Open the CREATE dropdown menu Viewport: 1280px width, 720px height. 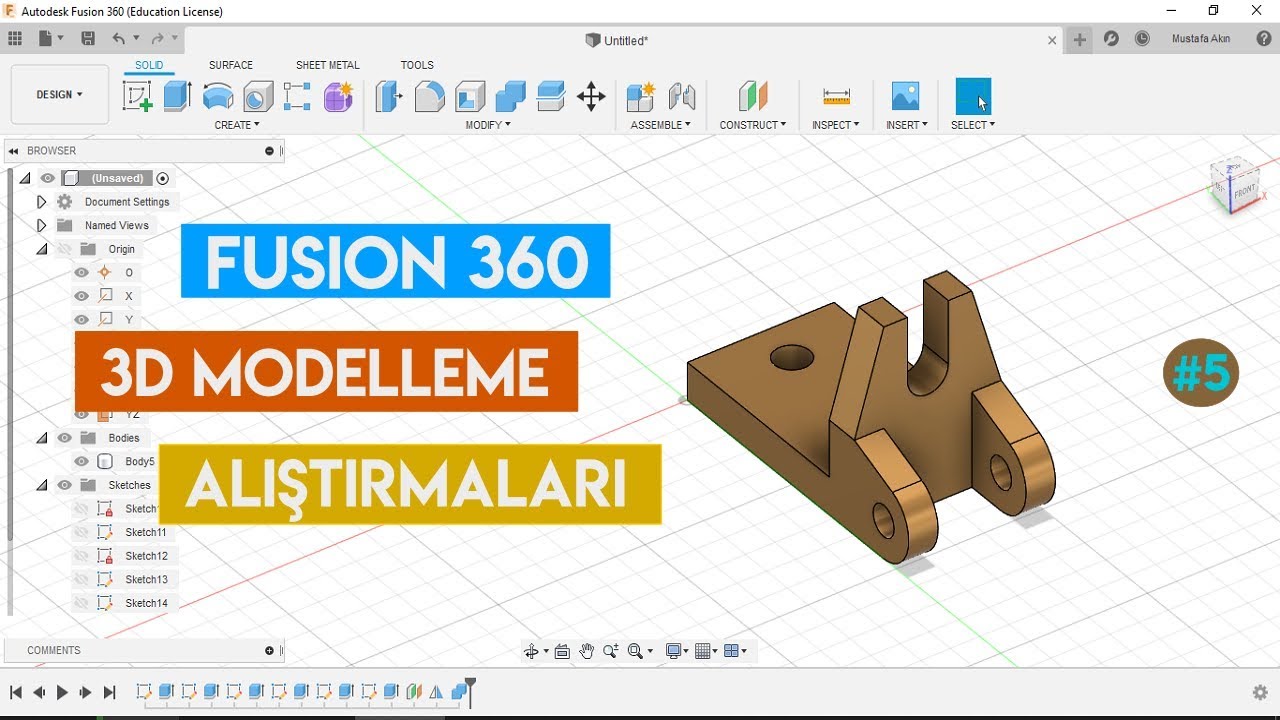[237, 125]
